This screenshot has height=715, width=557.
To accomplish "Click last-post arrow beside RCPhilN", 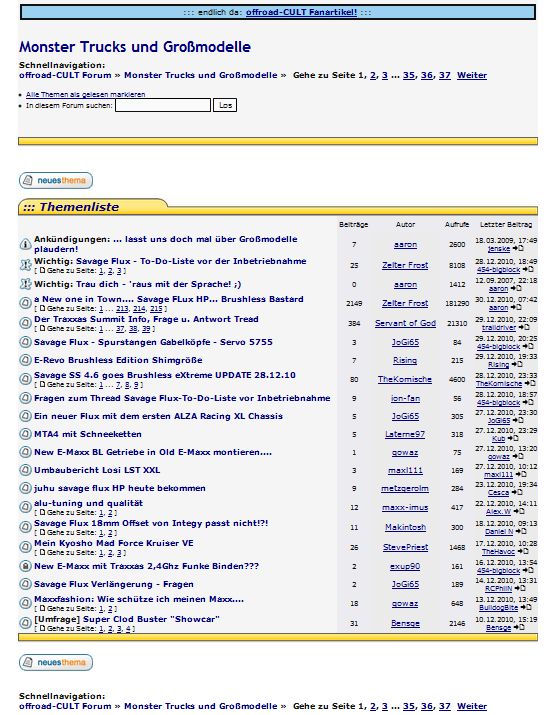I will [520, 588].
